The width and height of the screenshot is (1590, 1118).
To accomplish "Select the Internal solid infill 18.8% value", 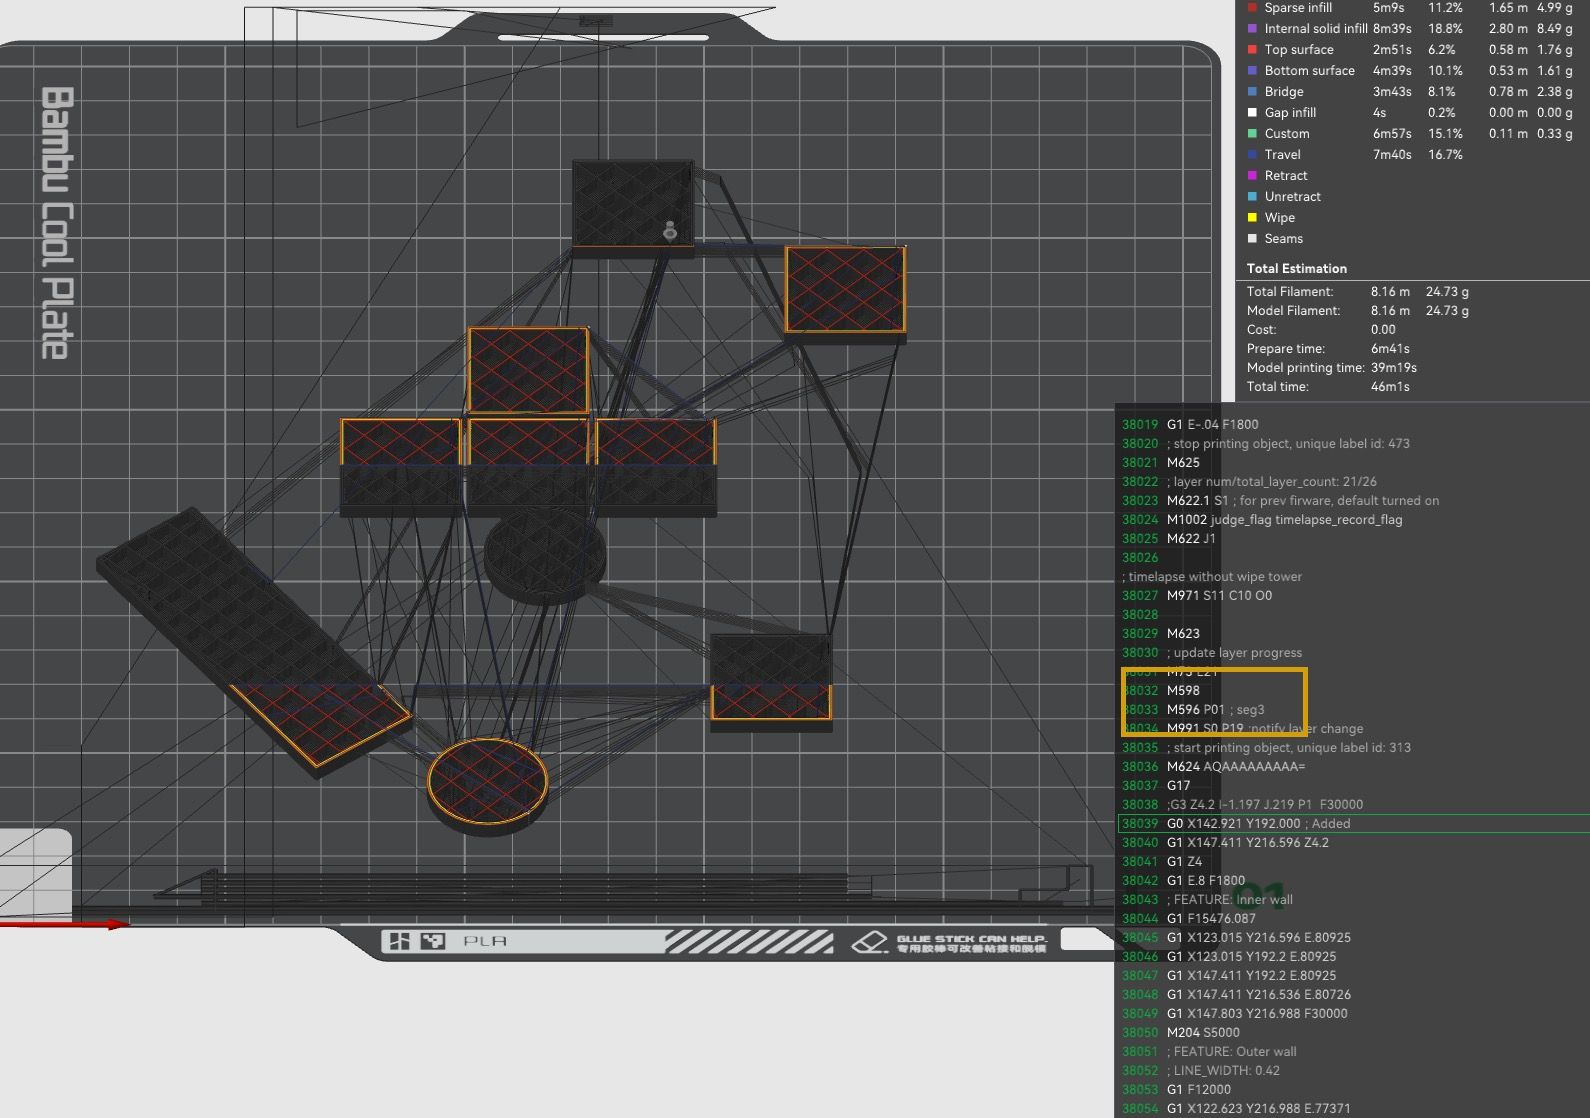I will tap(1445, 29).
